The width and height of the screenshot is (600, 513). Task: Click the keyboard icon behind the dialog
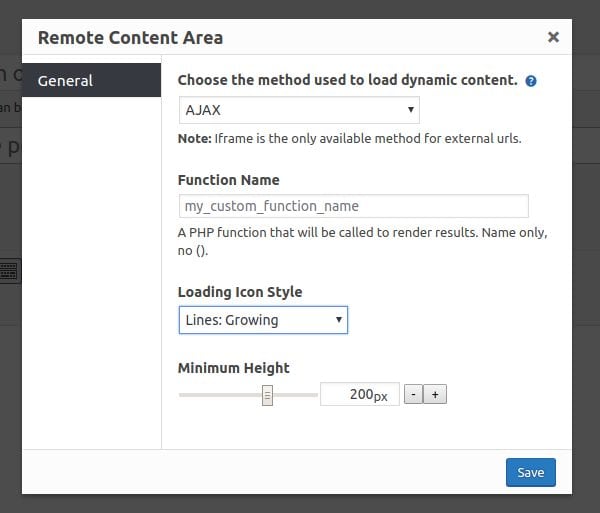click(9, 271)
